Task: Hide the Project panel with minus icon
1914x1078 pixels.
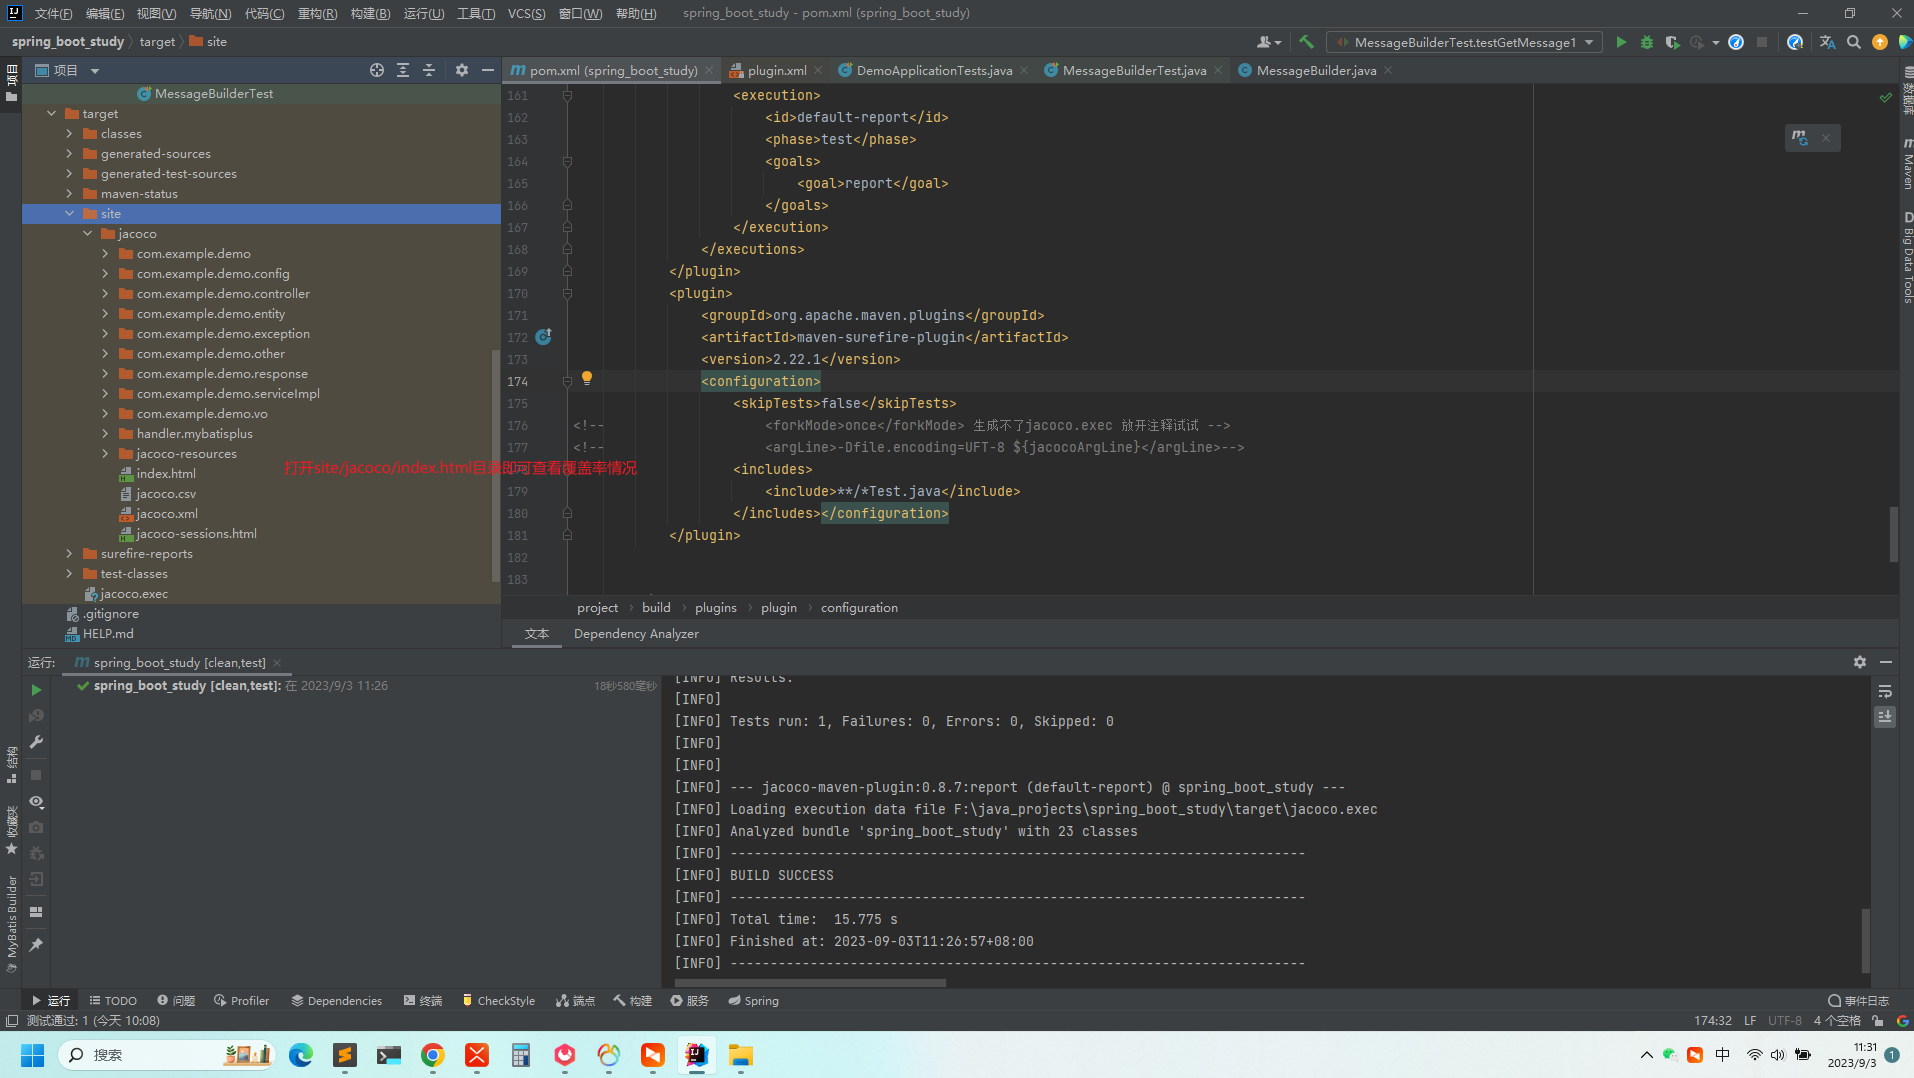Action: (488, 70)
